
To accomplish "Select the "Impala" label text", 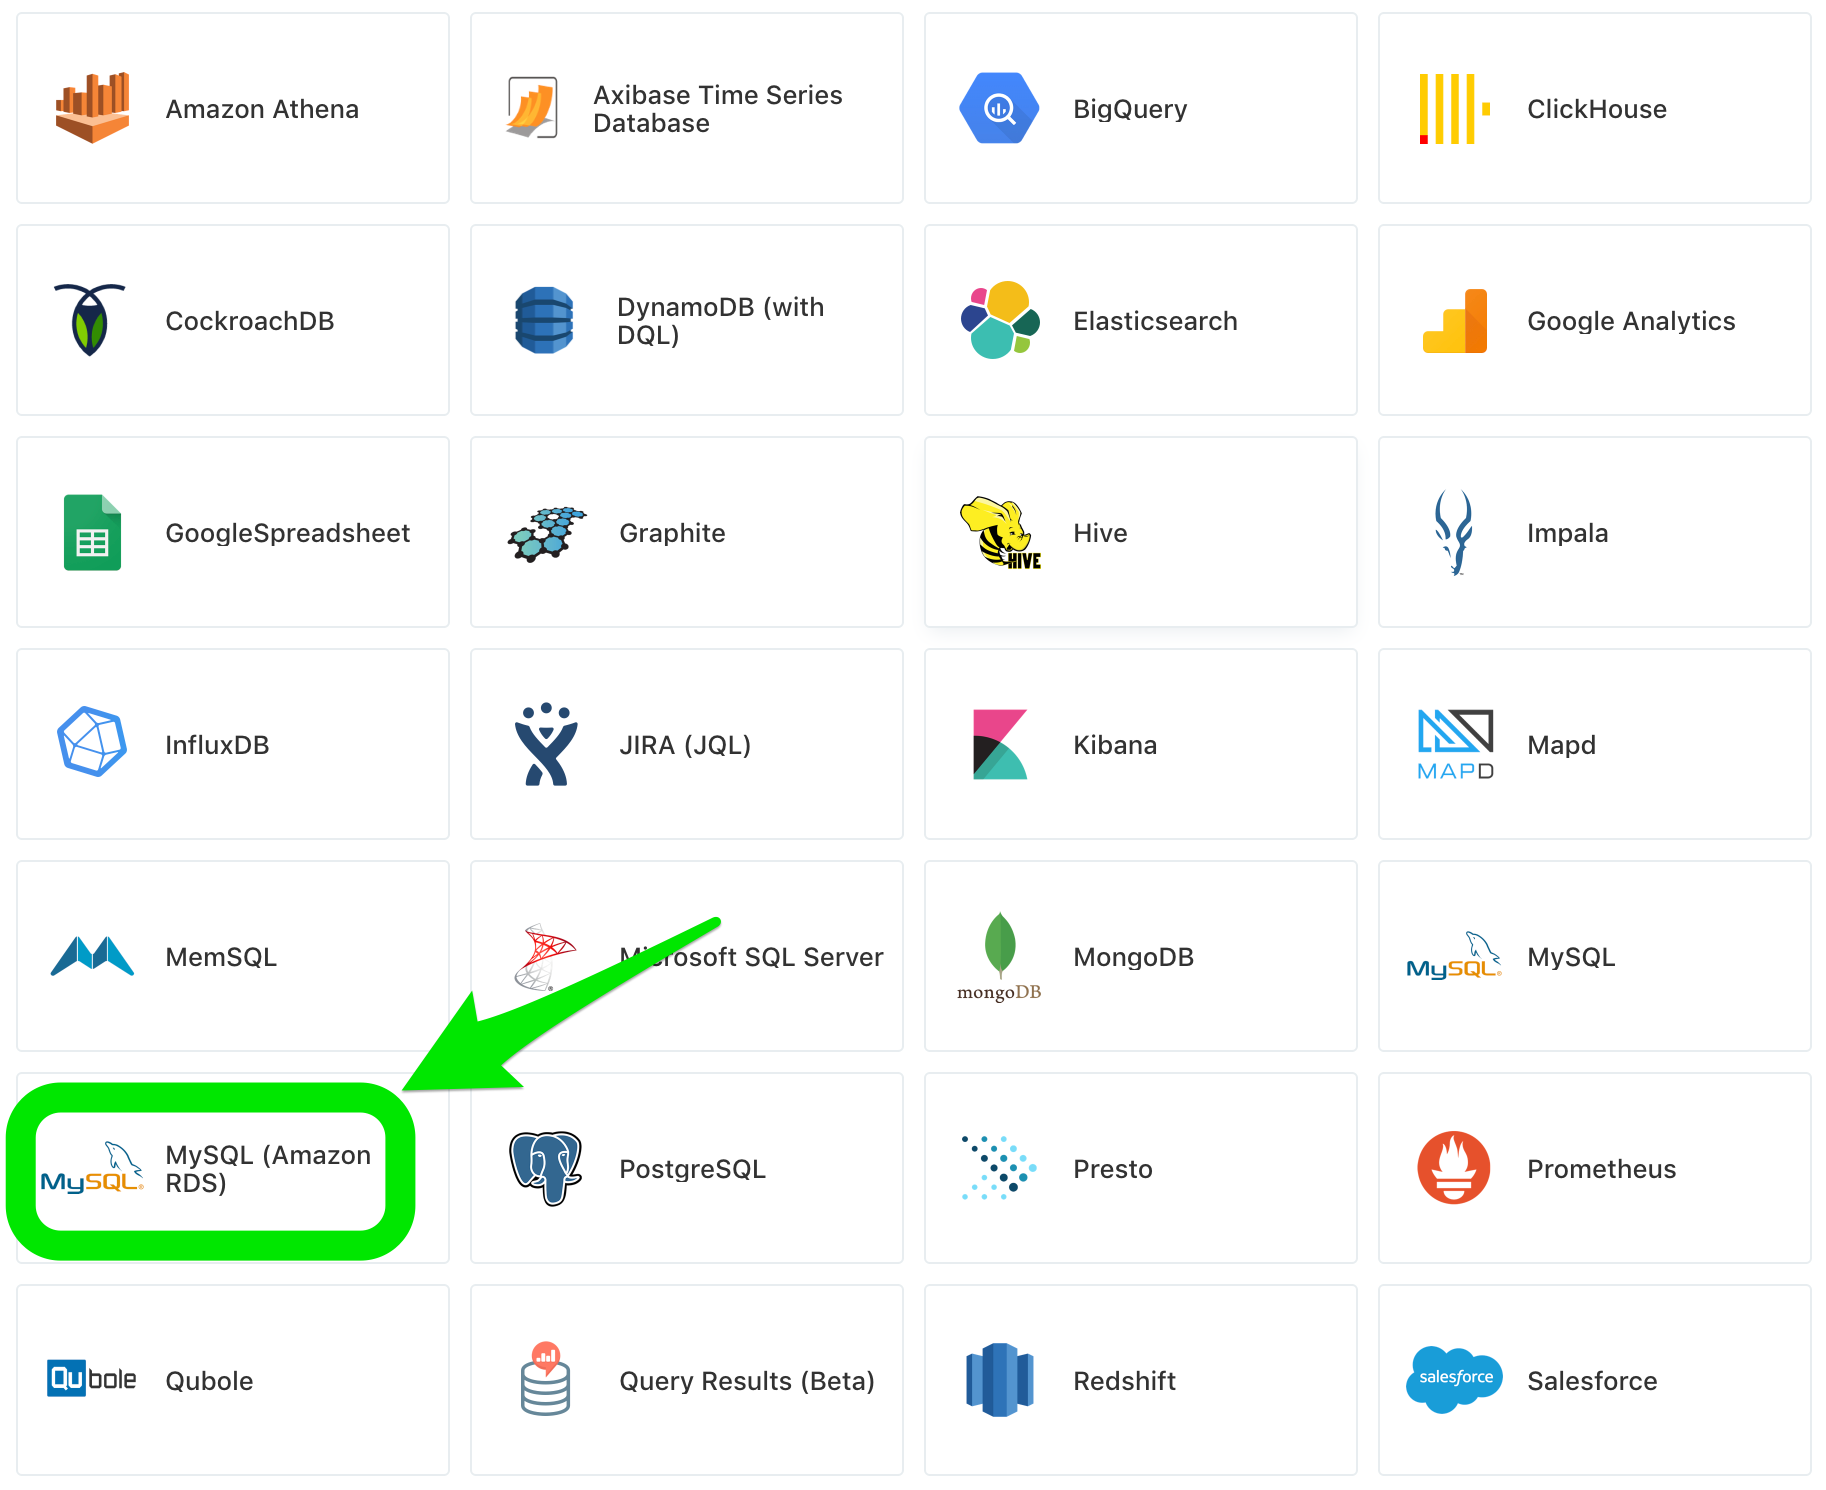I will [1568, 533].
